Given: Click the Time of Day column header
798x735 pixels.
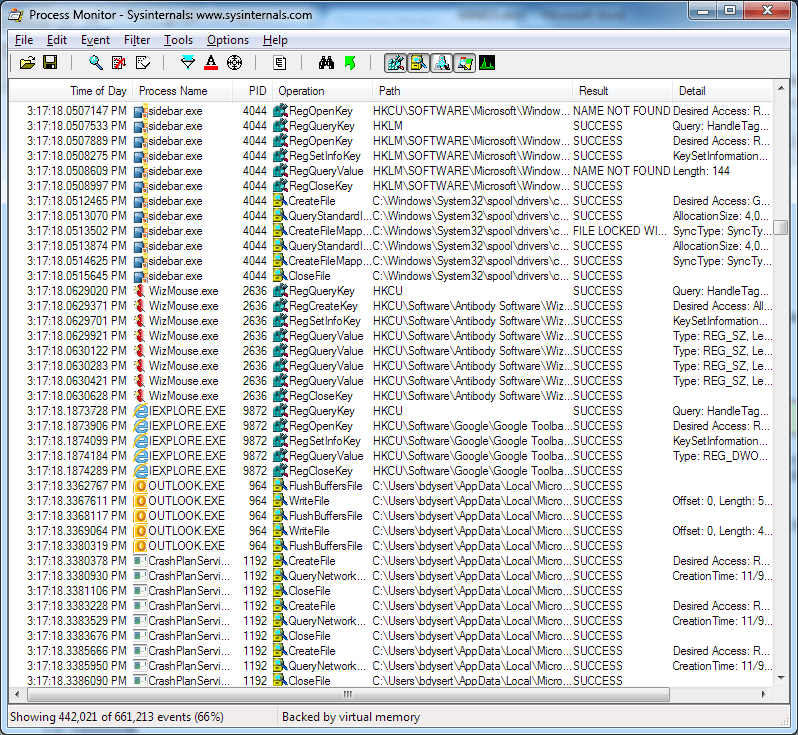Looking at the screenshot, I should 71,91.
